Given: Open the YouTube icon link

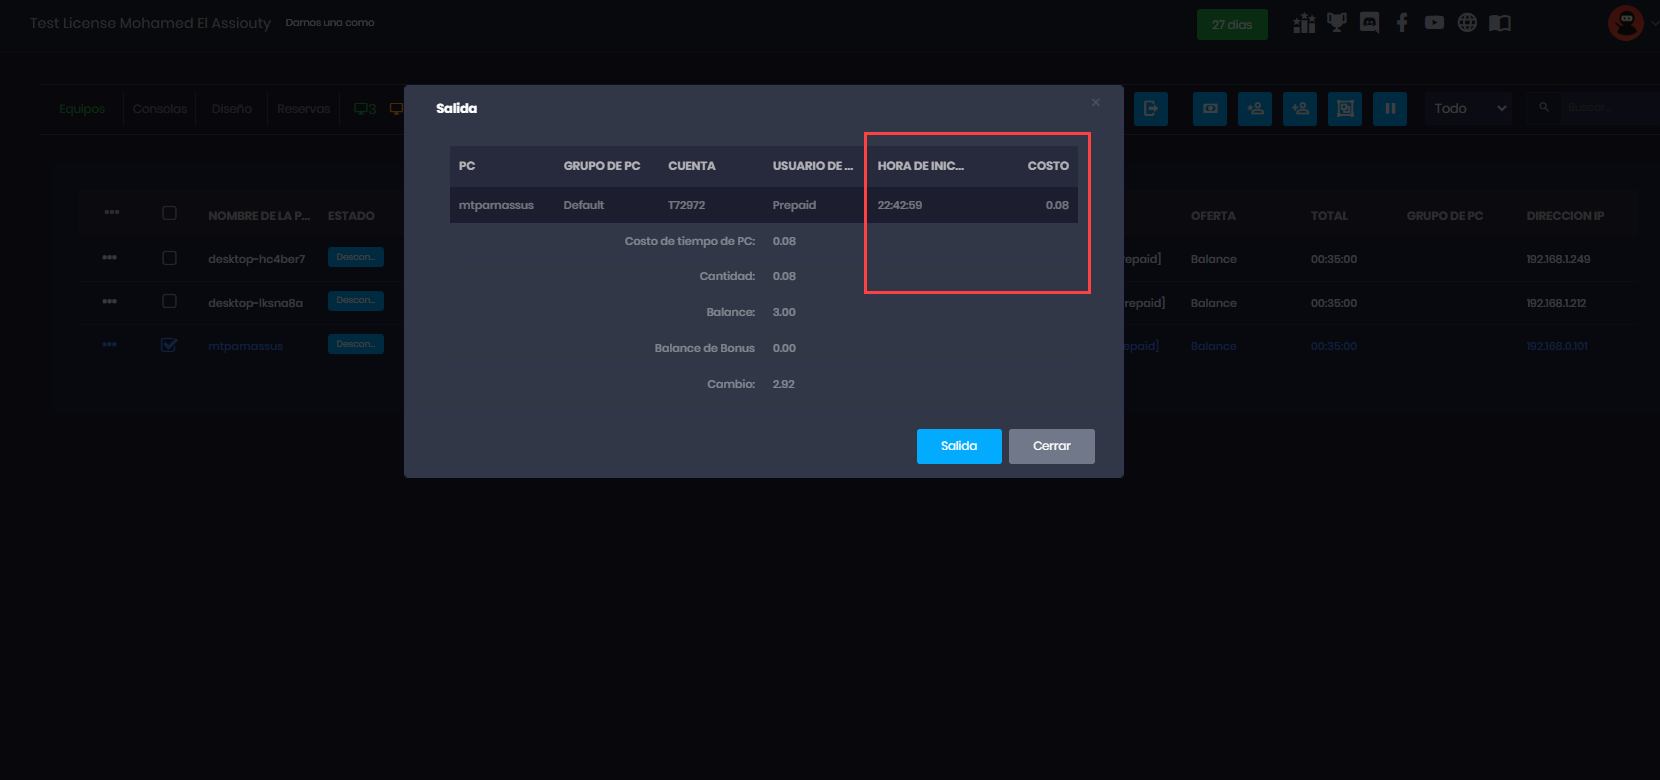Looking at the screenshot, I should [1435, 23].
